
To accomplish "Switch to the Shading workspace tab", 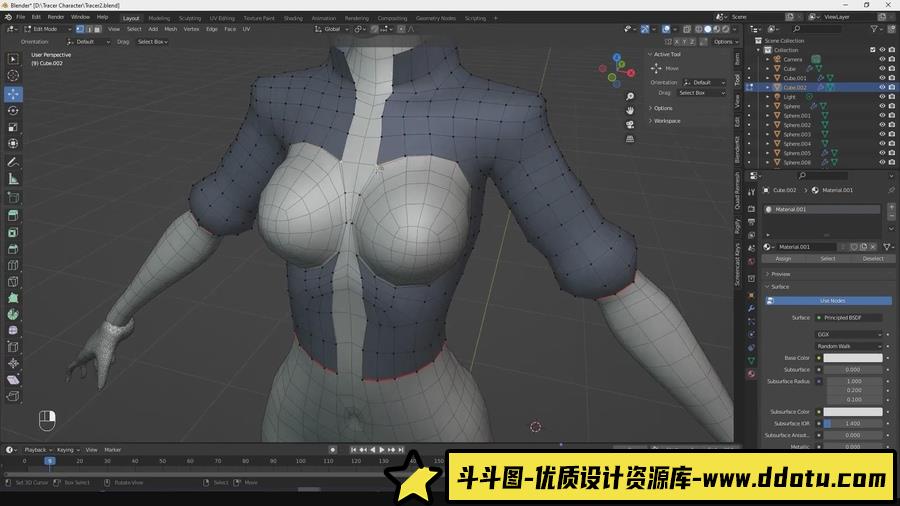I will coord(293,18).
